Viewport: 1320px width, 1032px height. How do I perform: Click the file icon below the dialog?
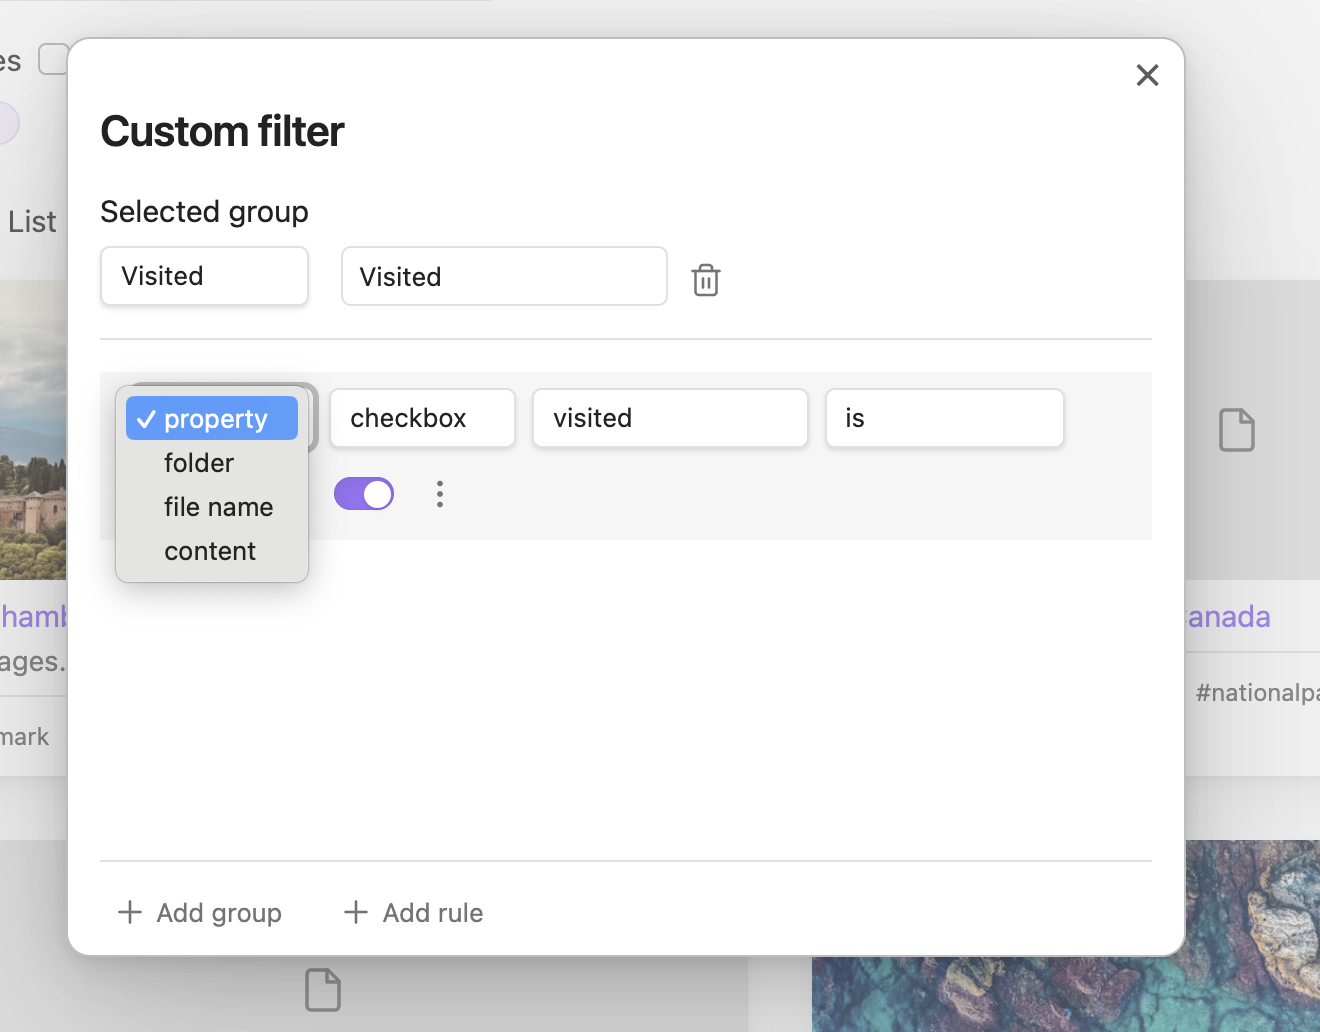323,990
